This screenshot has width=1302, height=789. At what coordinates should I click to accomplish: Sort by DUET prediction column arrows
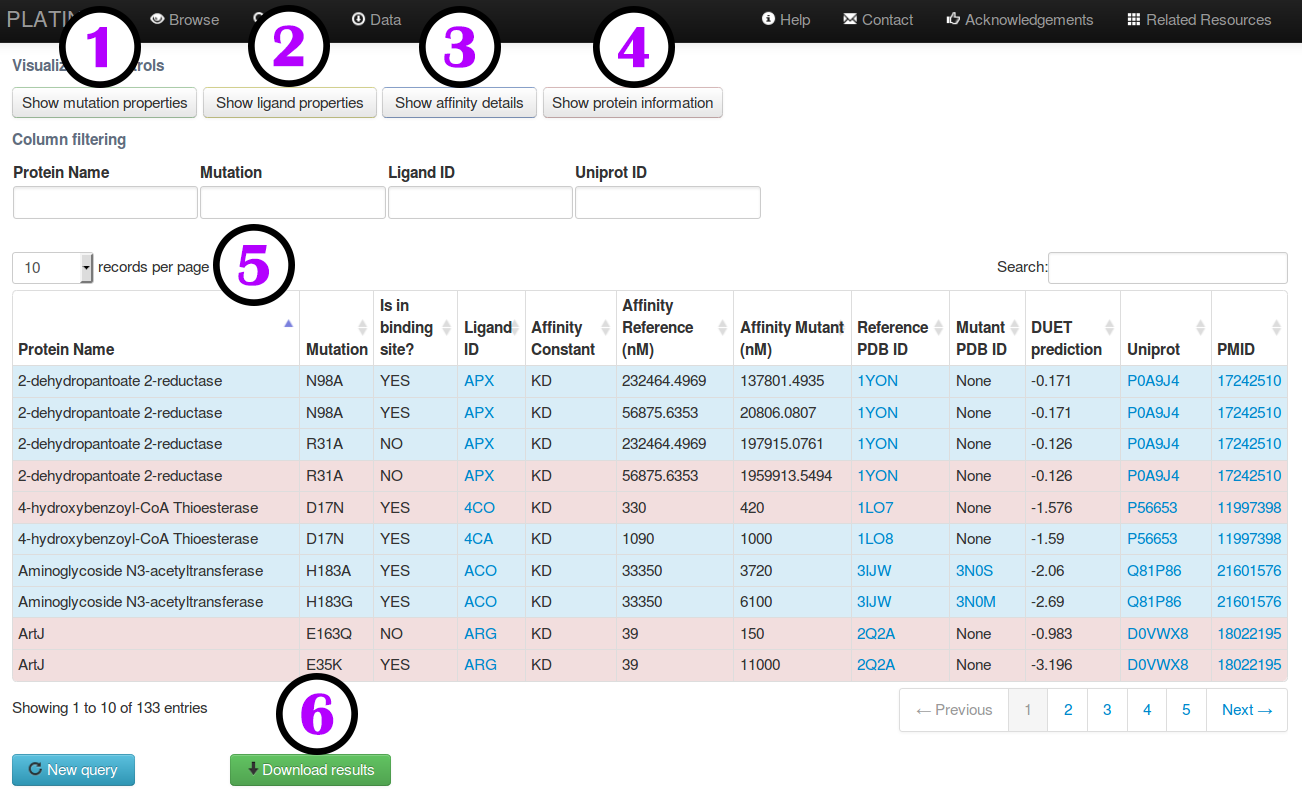[1109, 328]
